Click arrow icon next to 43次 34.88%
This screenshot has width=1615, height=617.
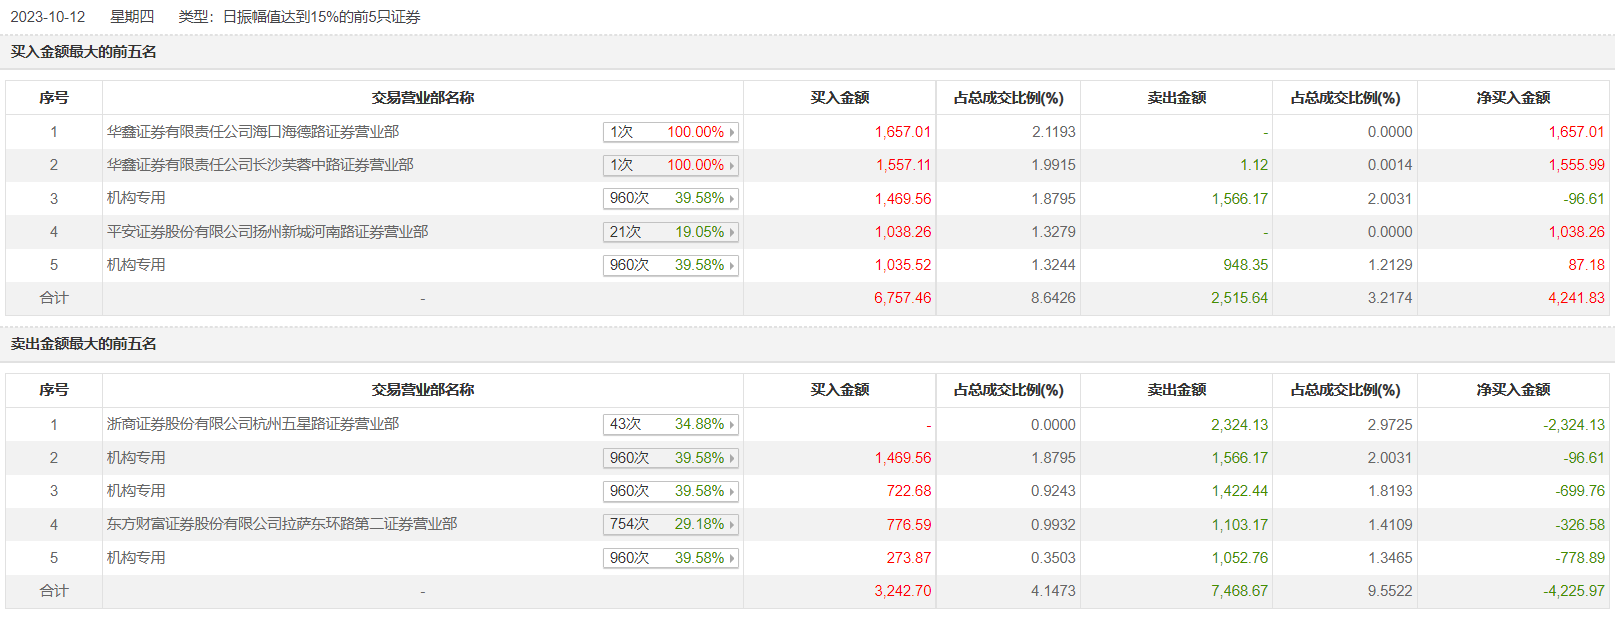click(732, 424)
